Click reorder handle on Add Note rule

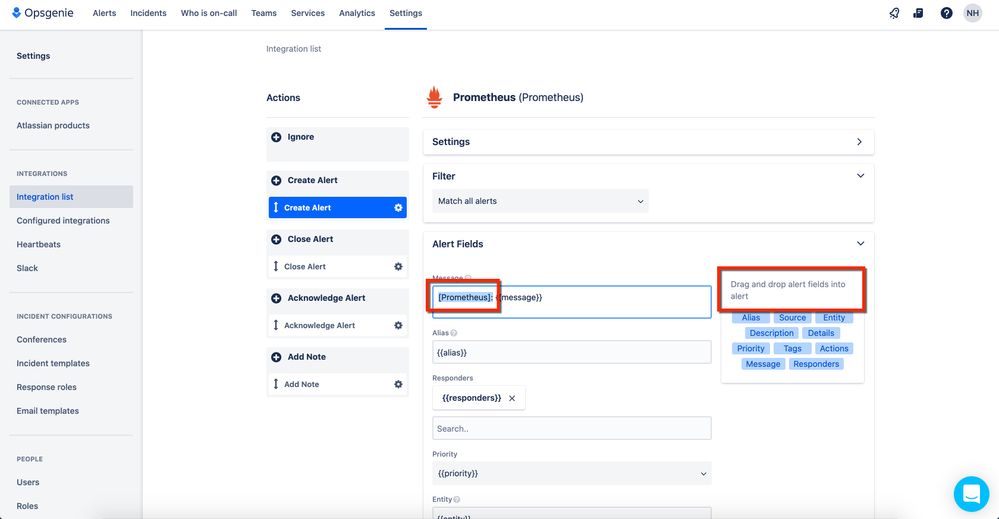pos(276,384)
